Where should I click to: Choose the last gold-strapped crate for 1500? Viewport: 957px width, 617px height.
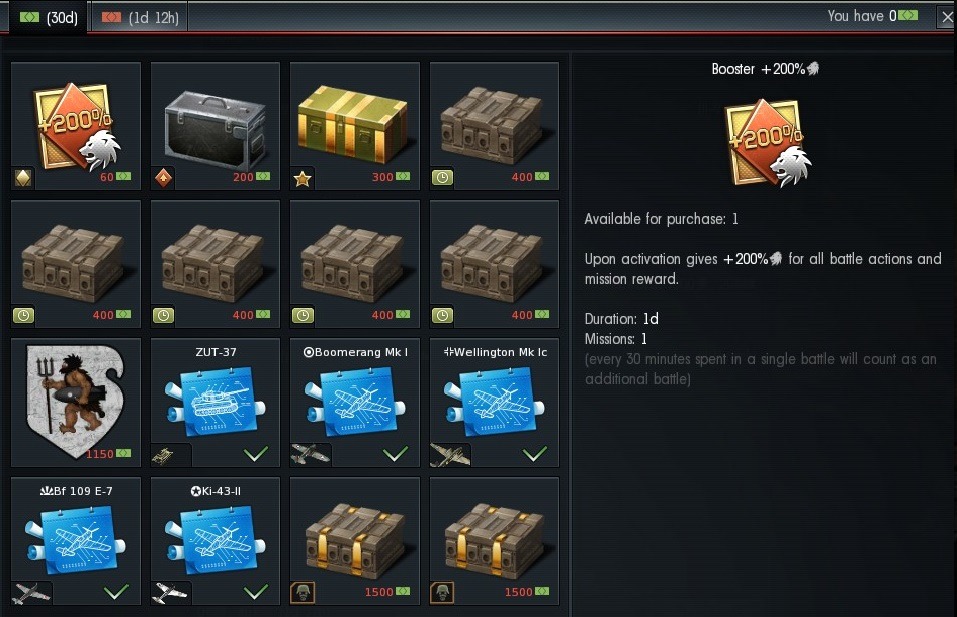click(x=494, y=541)
